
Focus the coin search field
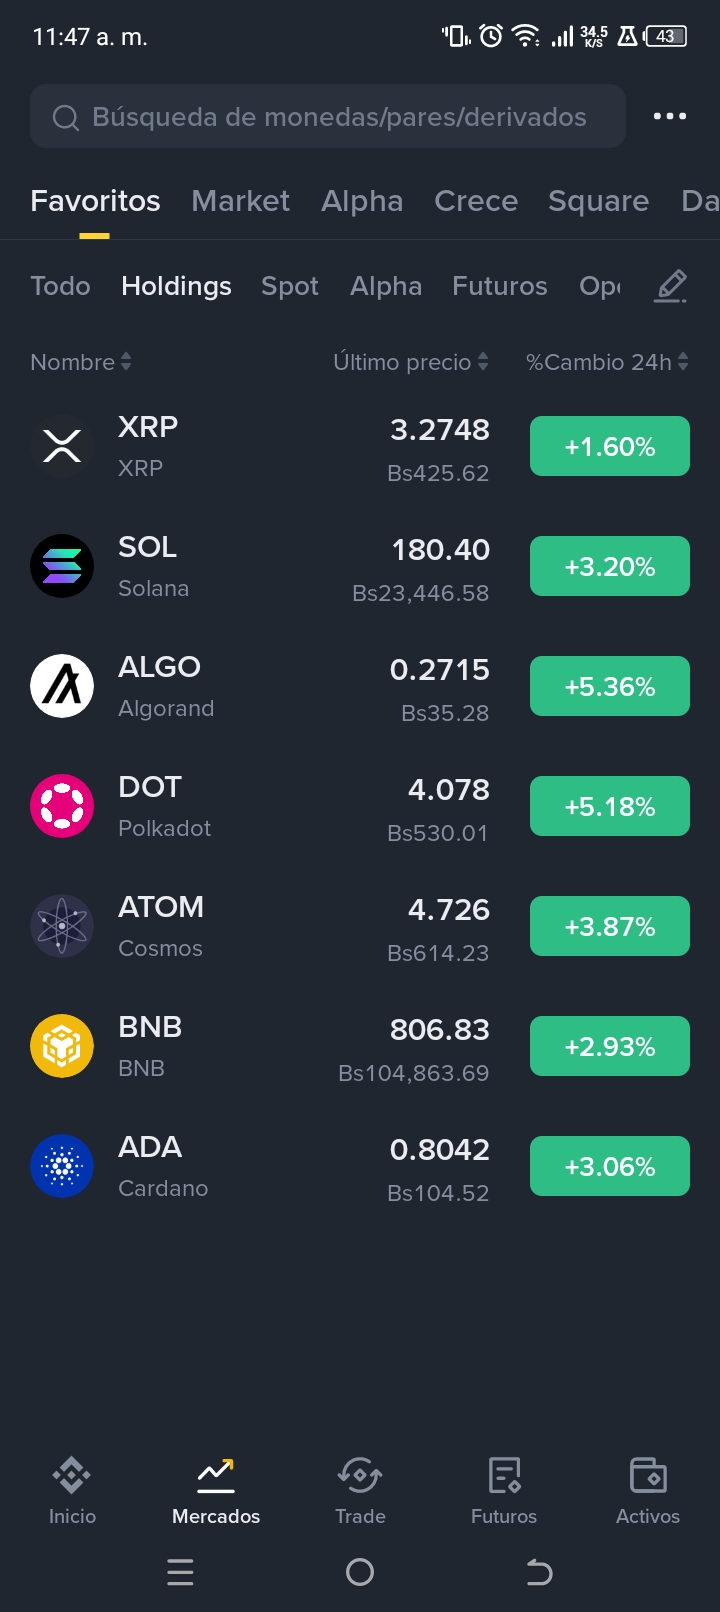pos(328,117)
